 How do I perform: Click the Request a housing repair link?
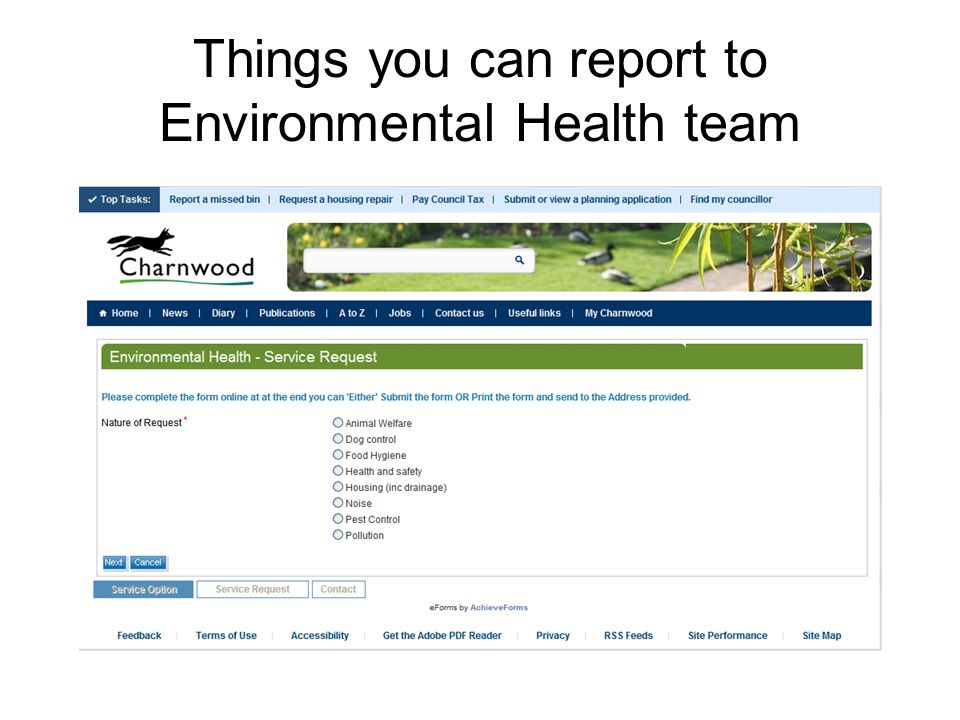pos(336,200)
